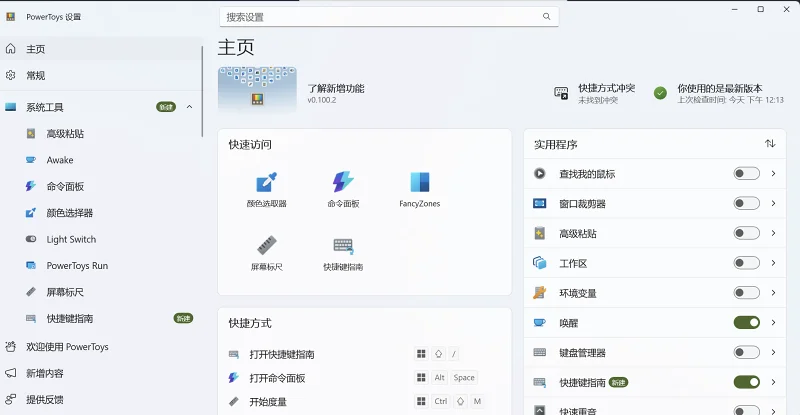
Task: Open 窗口裁剪器 settings via chevron
Action: [x=773, y=203]
